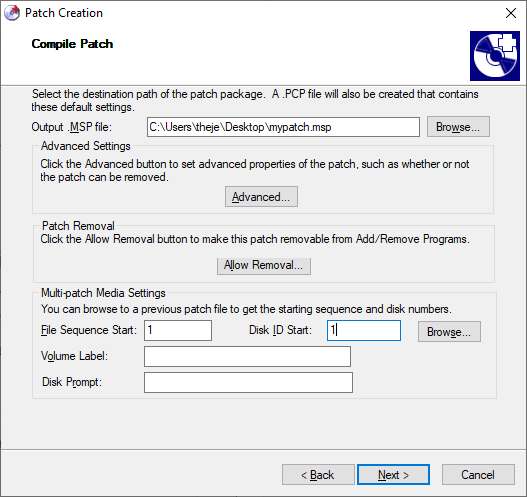This screenshot has height=497, width=527.
Task: Open the Advanced patch settings
Action: click(261, 197)
